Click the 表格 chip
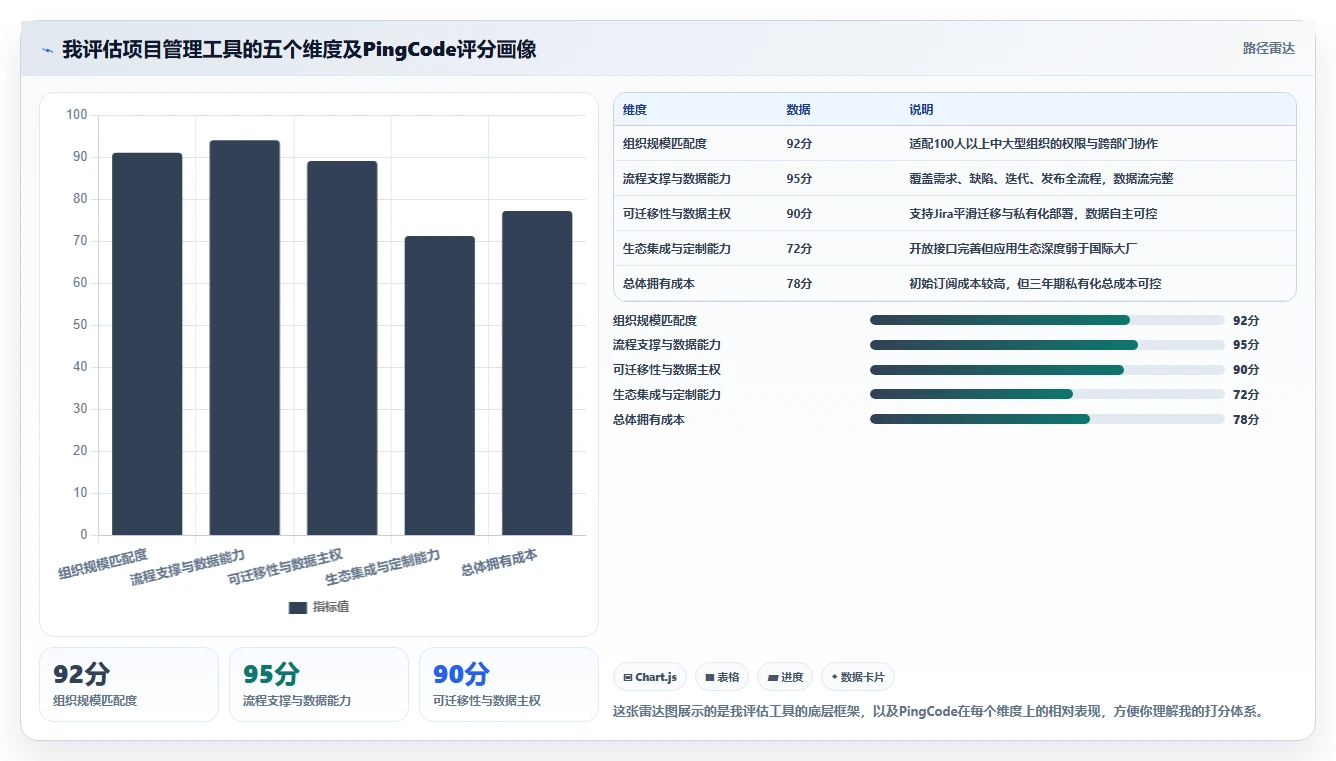Image resolution: width=1336 pixels, height=761 pixels. pyautogui.click(x=722, y=677)
